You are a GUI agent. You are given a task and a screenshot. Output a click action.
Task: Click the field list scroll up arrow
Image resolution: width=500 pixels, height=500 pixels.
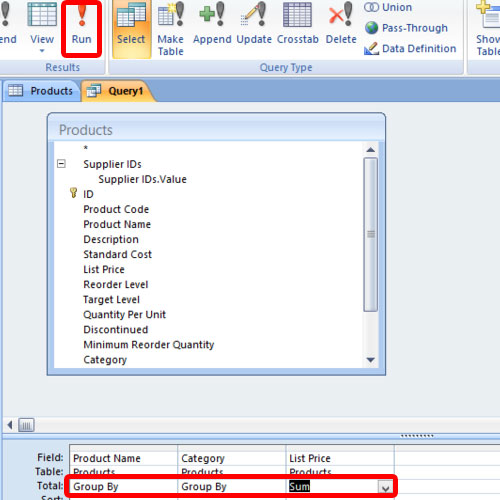(x=371, y=150)
